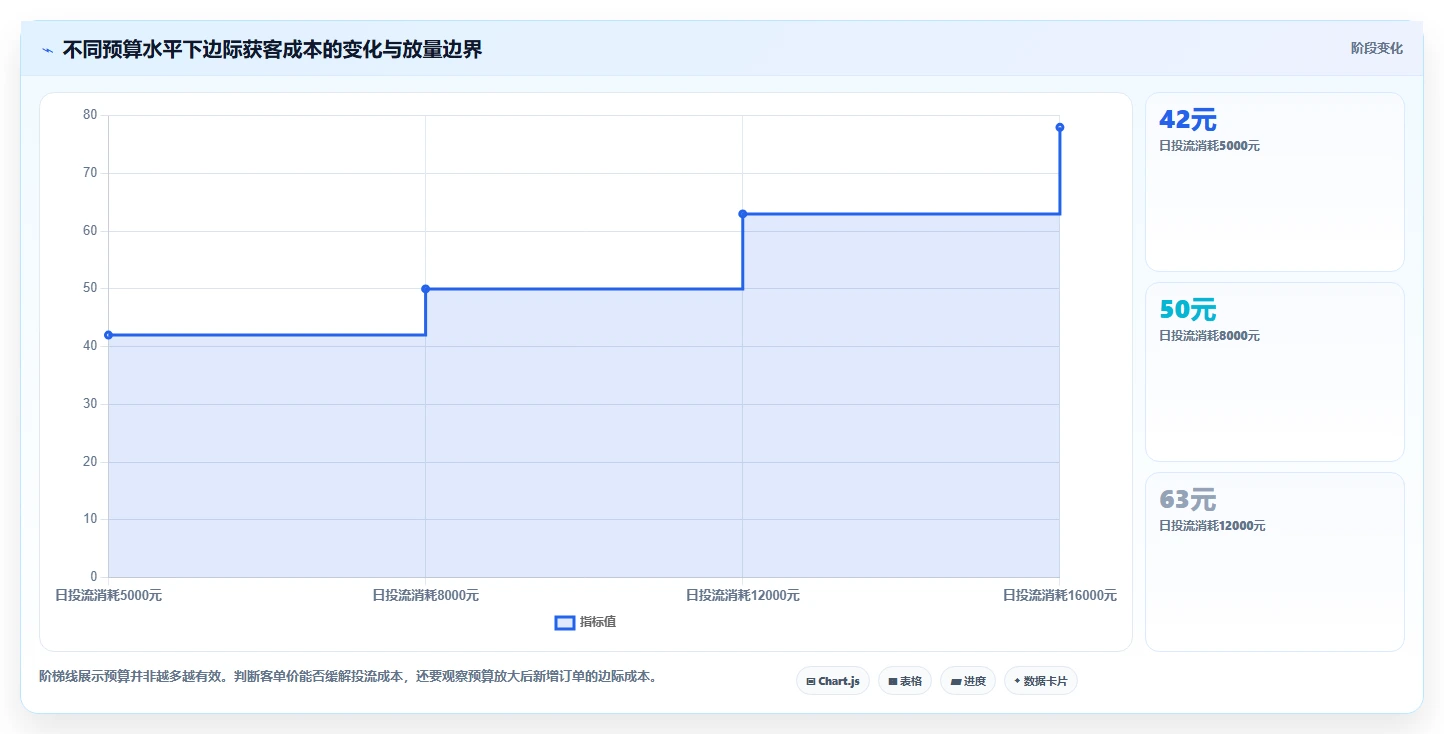Click x-axis label 日投流消耗12000元
The width and height of the screenshot is (1444, 734).
[x=742, y=595]
